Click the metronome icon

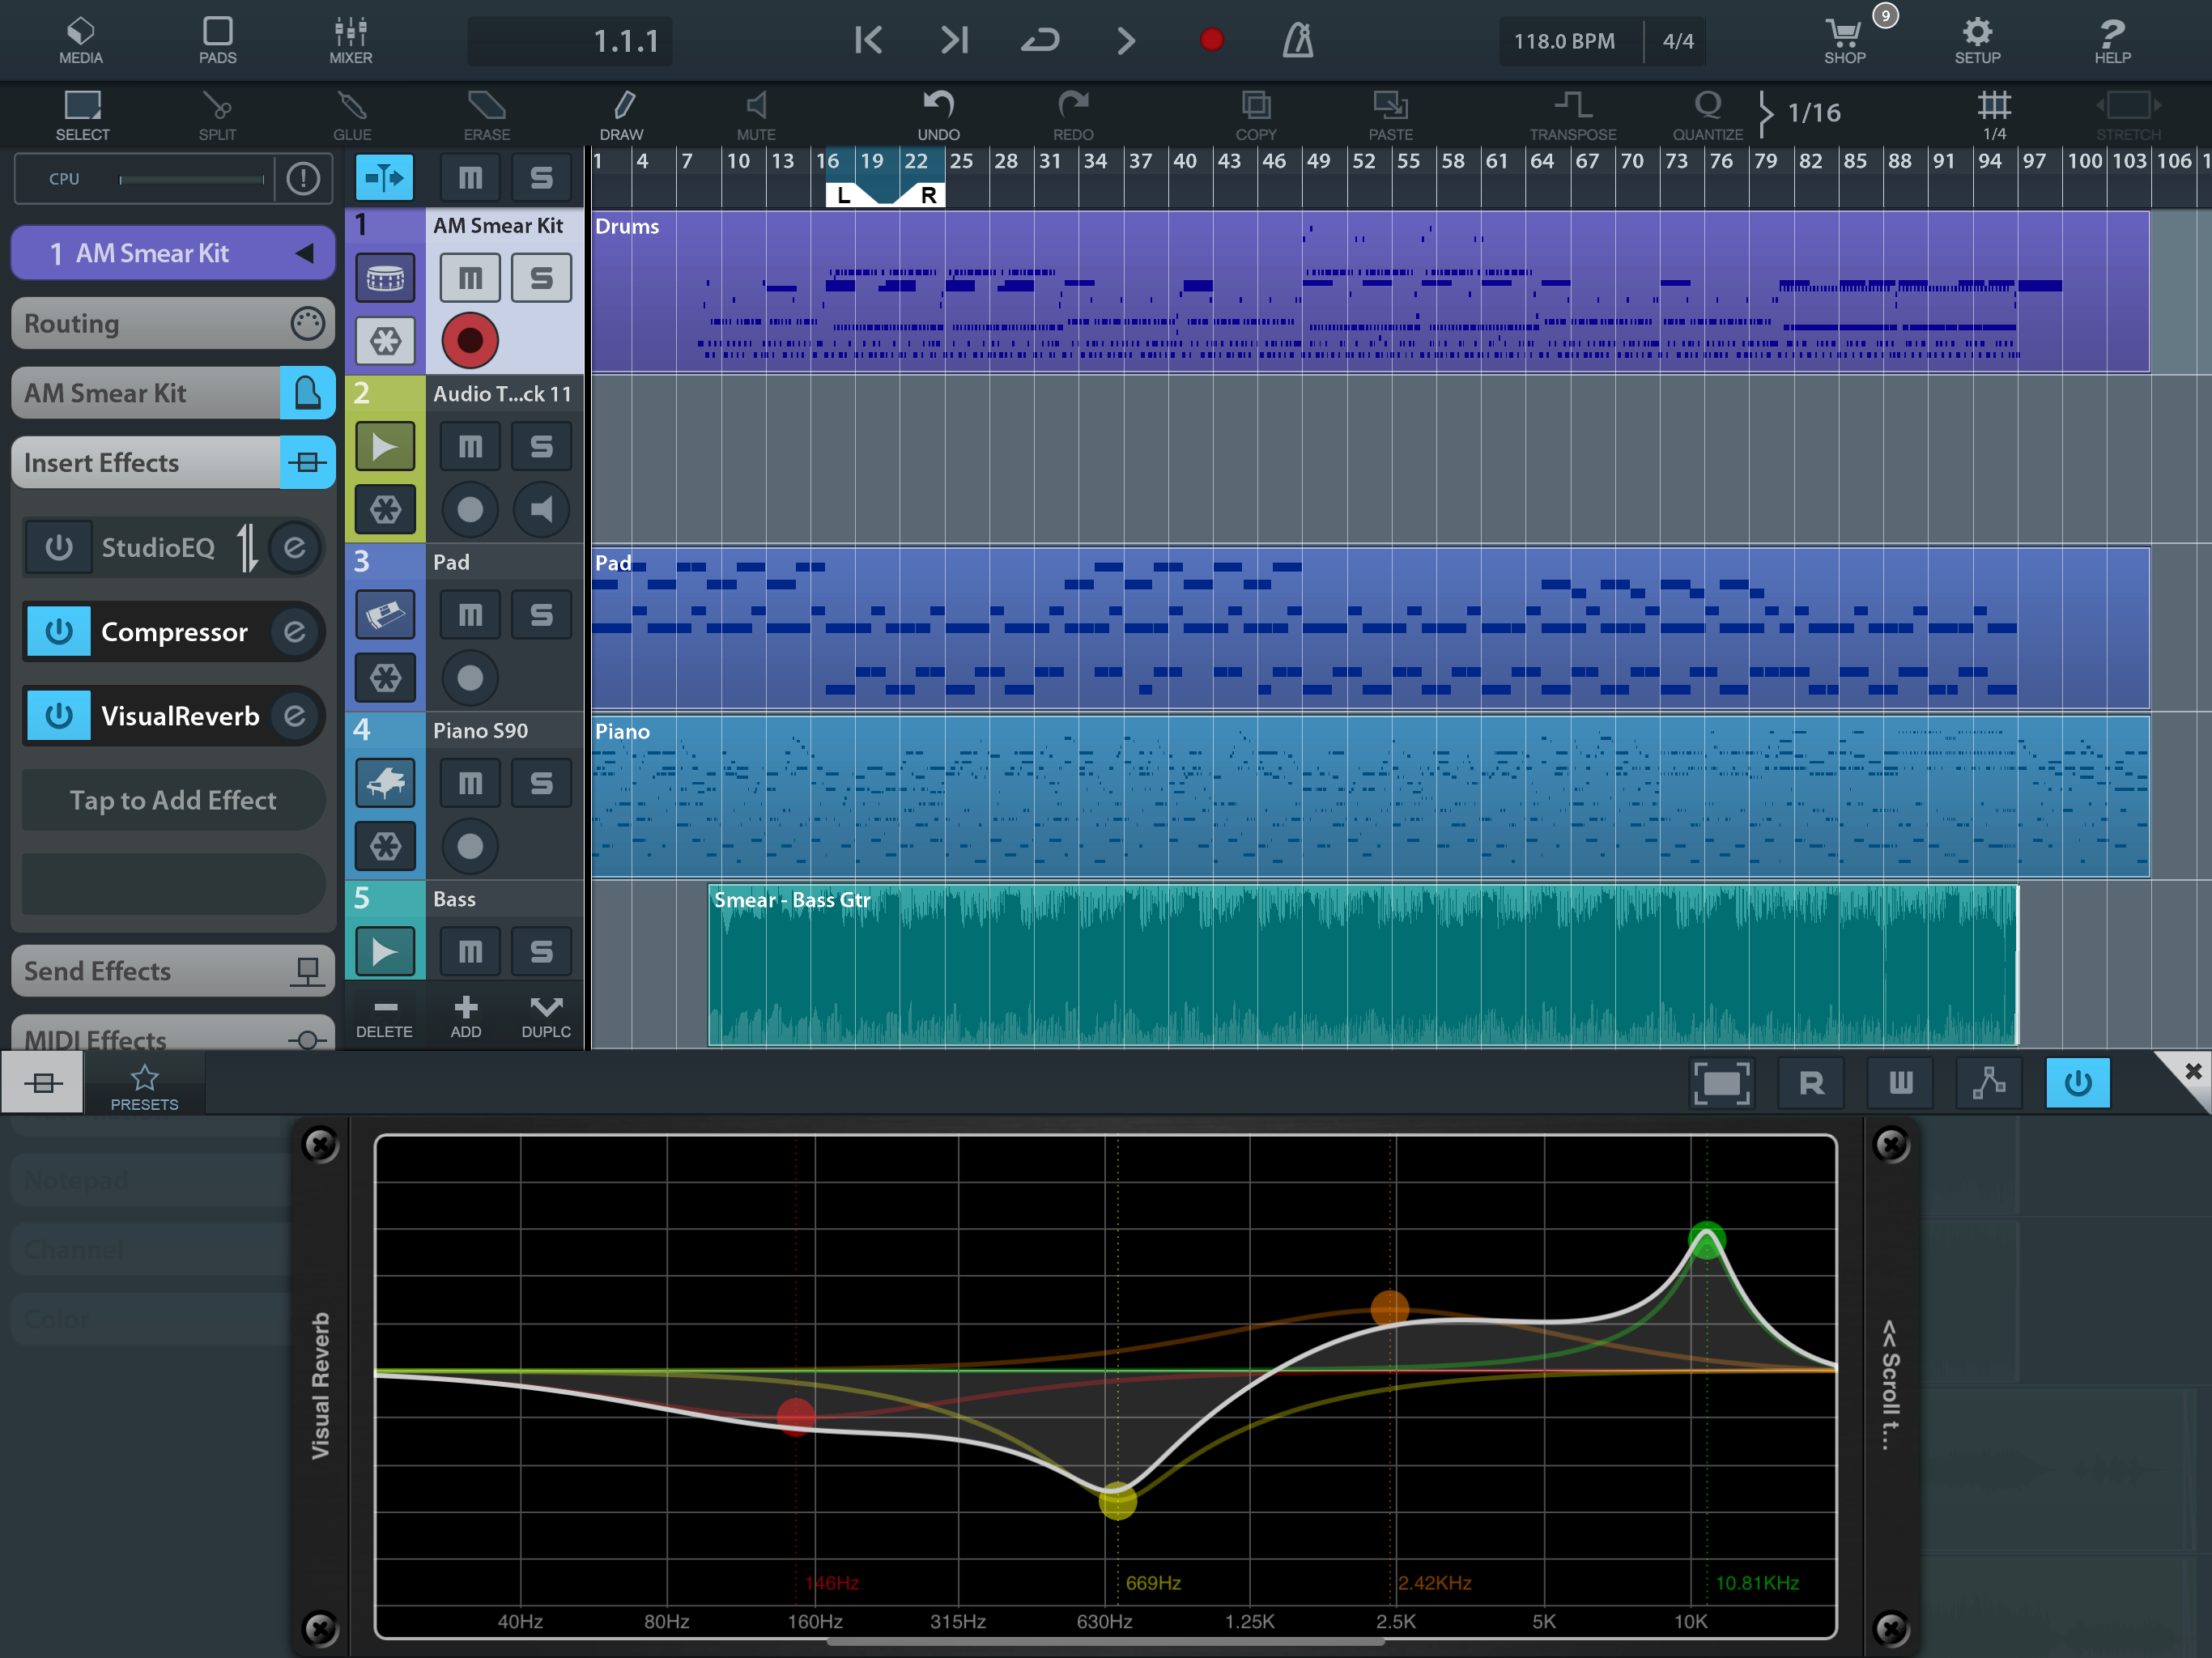[x=1297, y=40]
